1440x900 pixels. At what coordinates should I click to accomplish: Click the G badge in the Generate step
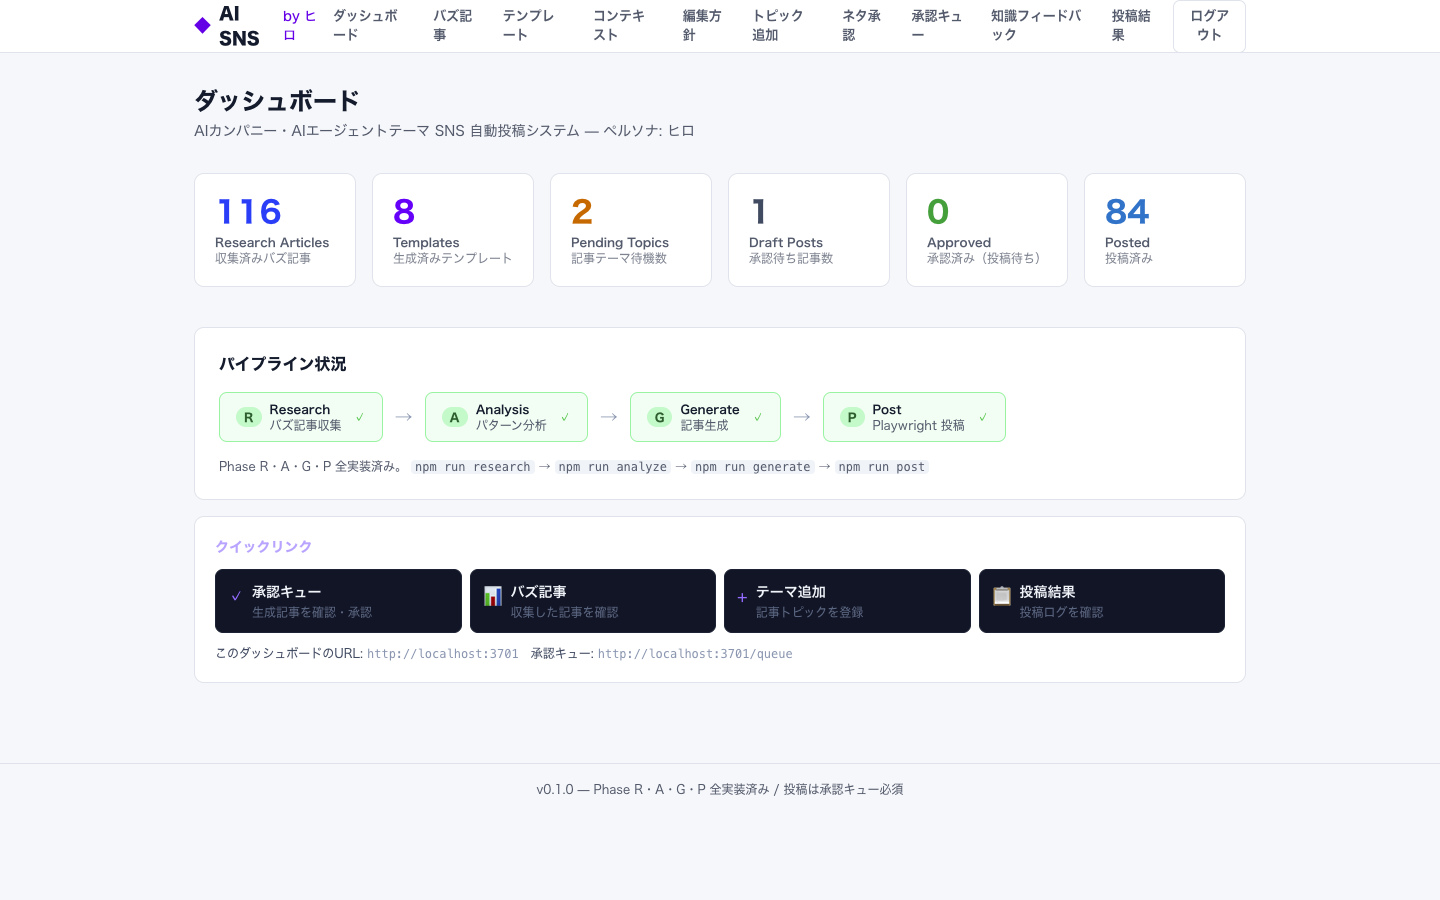pos(659,417)
